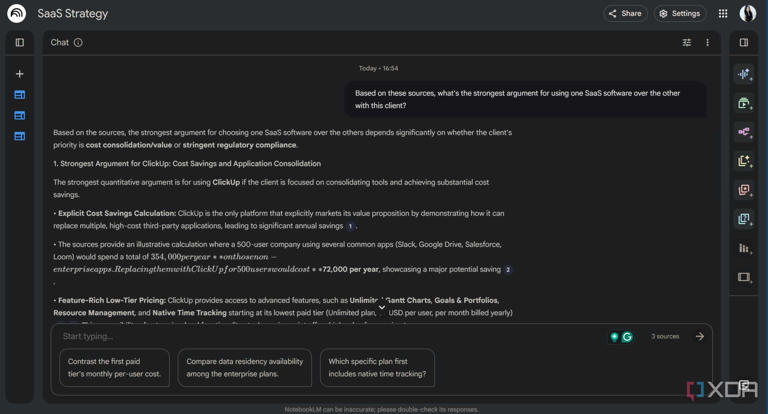Viewport: 768px width, 414px height.
Task: Click the 3 sources indicator
Action: coord(665,337)
